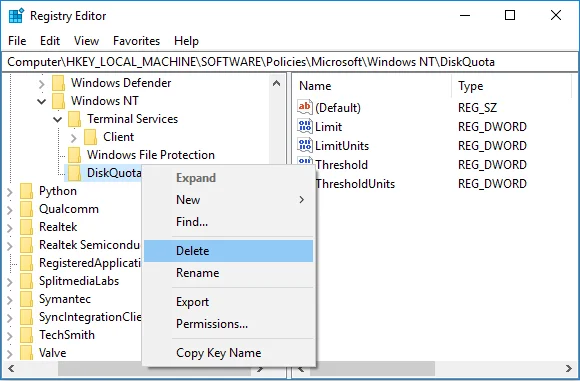This screenshot has width=580, height=381.
Task: Open the Edit menu
Action: pos(50,41)
